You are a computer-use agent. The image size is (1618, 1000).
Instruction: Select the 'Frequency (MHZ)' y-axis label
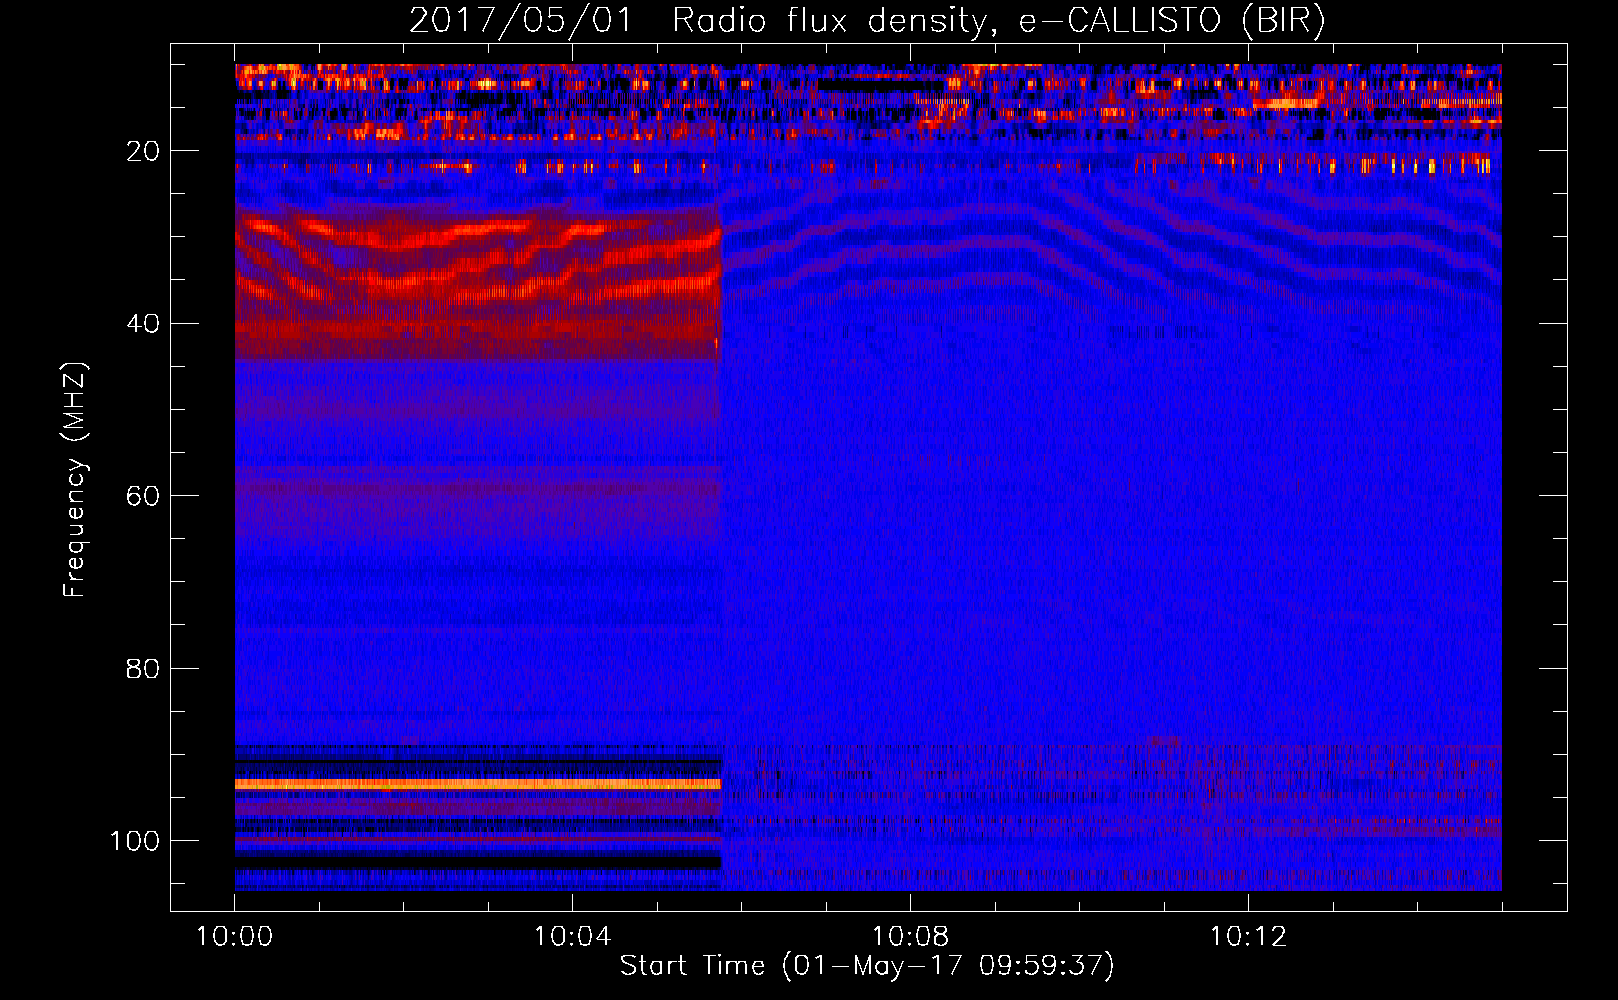76,480
